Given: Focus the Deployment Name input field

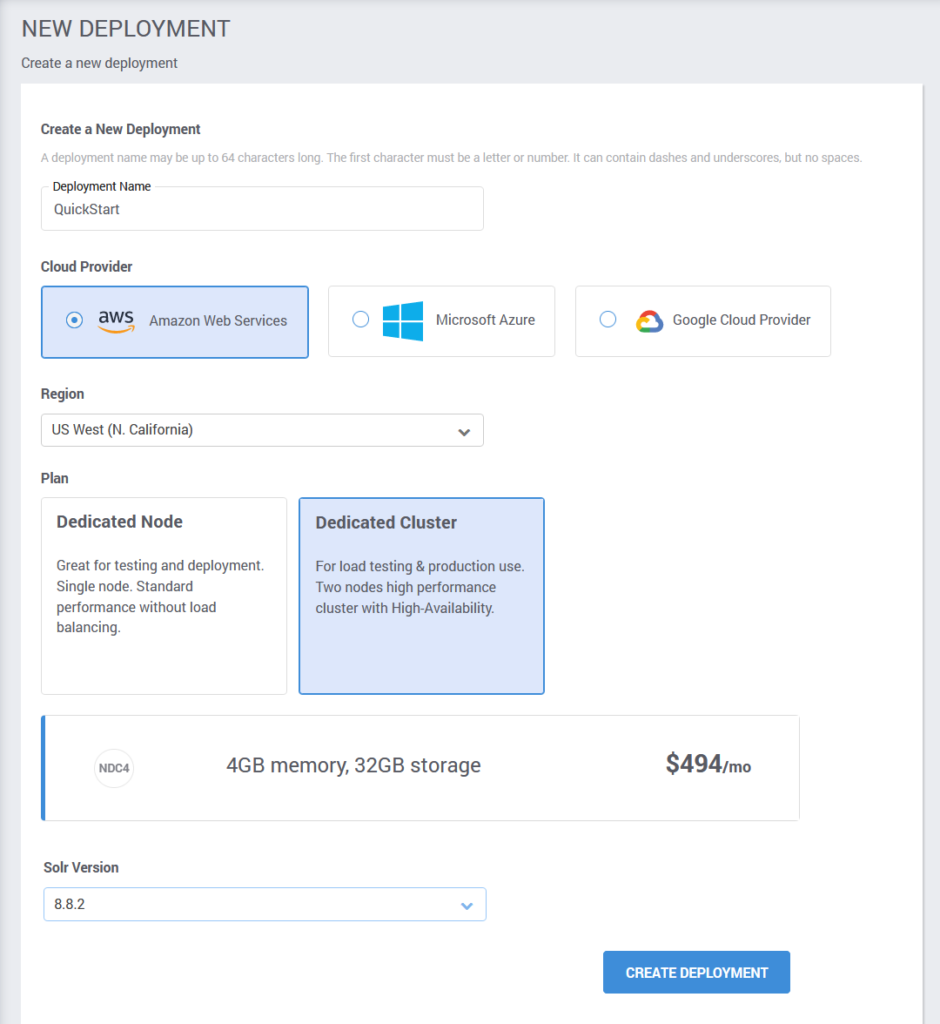Looking at the screenshot, I should click(262, 209).
